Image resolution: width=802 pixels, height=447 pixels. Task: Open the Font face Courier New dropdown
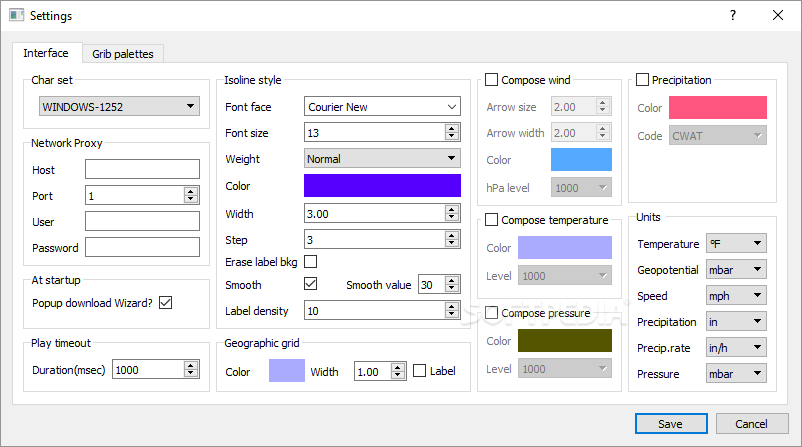point(382,106)
